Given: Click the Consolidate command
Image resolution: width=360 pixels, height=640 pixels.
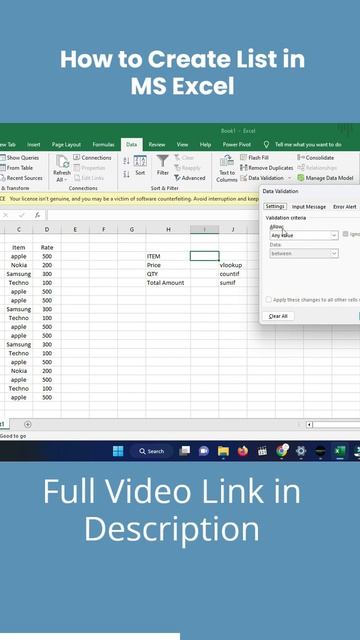Looking at the screenshot, I should point(316,158).
